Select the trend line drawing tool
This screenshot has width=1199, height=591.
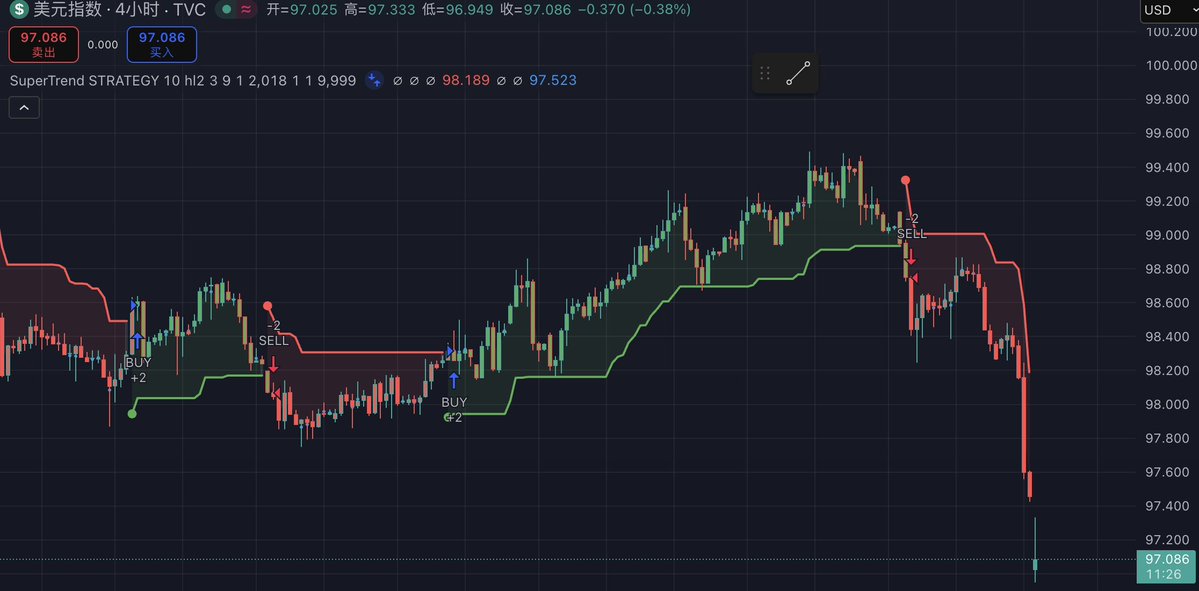(798, 73)
